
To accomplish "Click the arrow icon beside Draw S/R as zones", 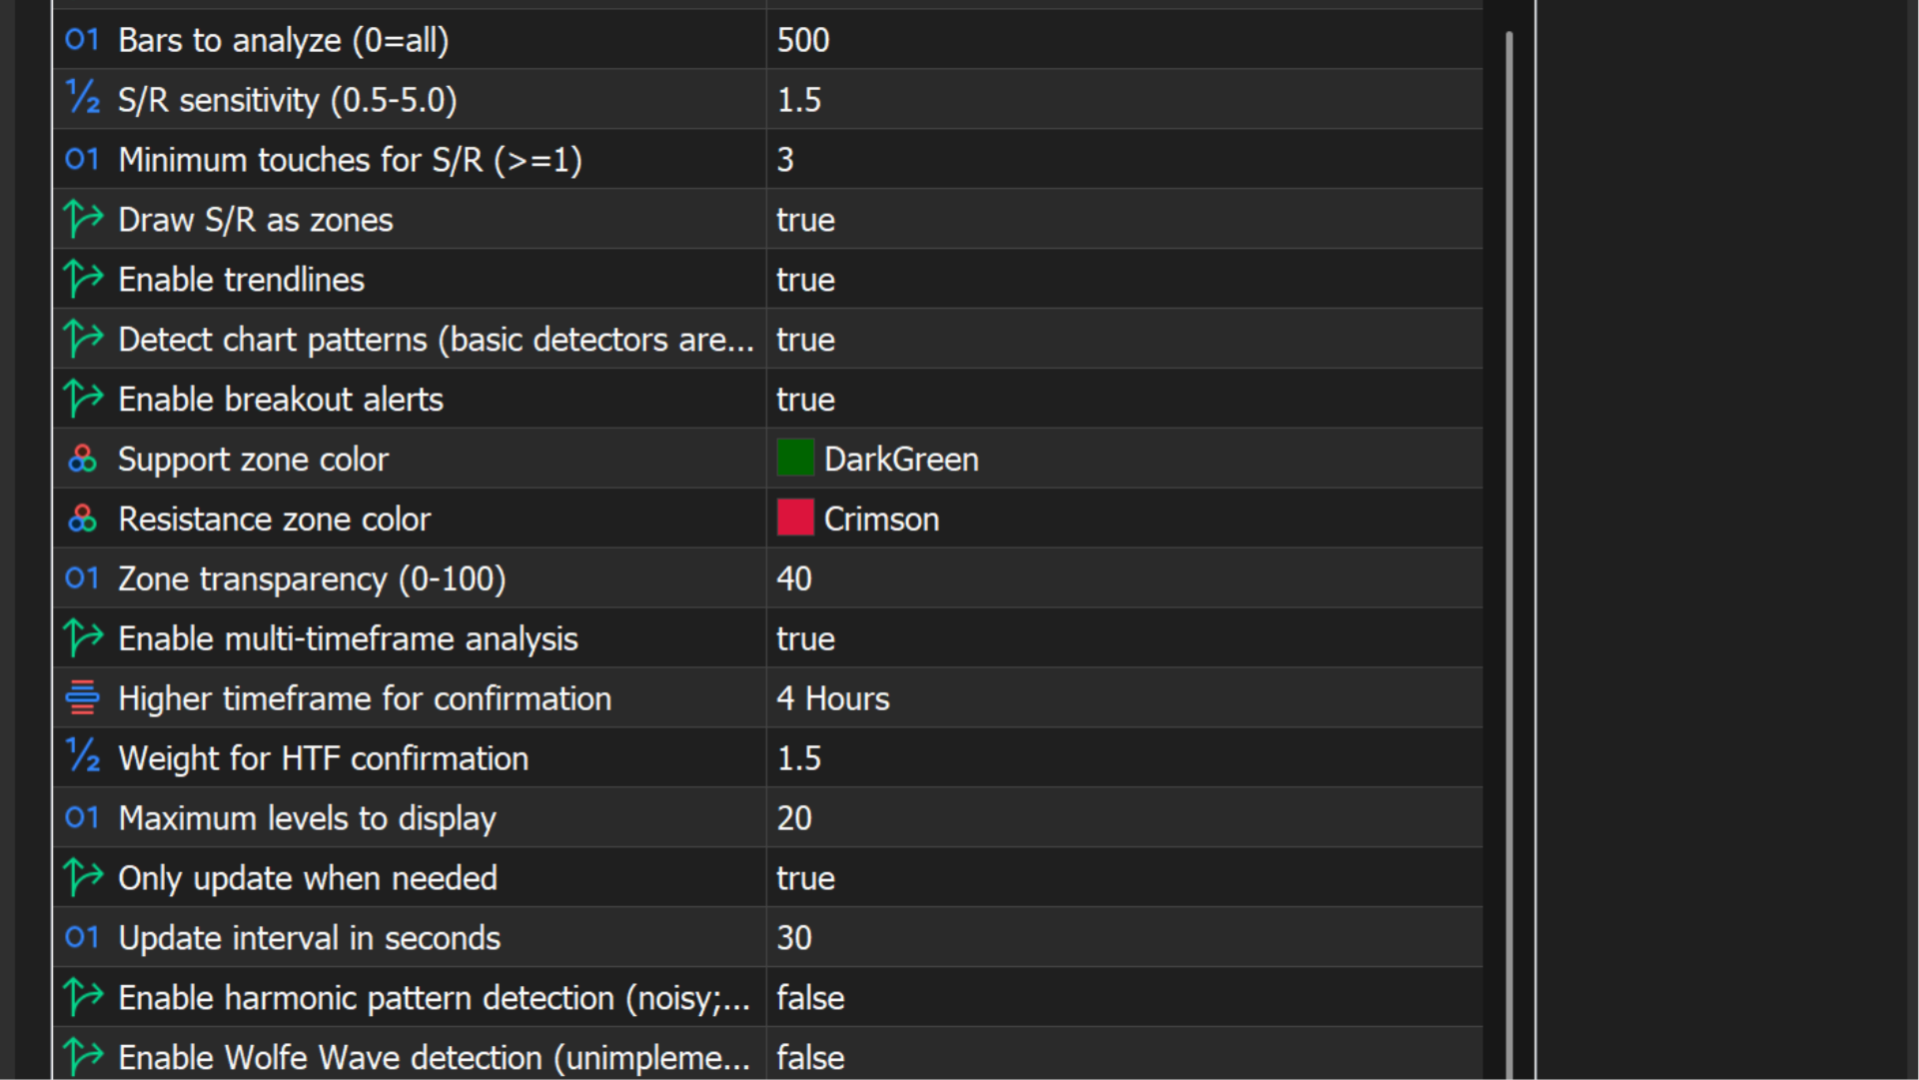I will pos(83,219).
